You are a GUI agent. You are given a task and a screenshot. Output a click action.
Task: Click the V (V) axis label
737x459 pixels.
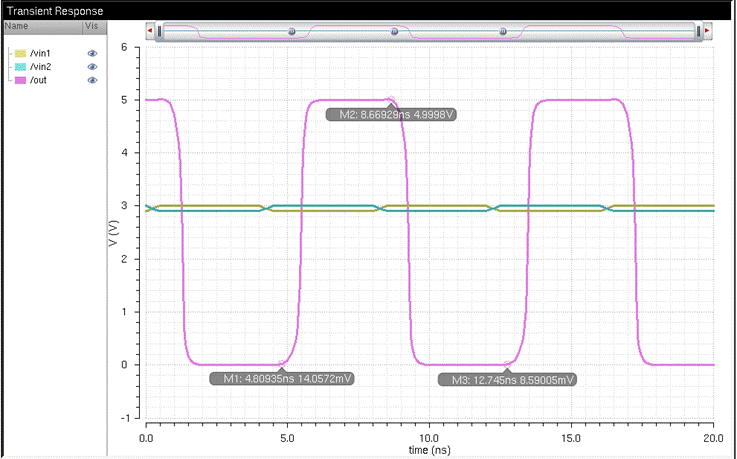[113, 233]
